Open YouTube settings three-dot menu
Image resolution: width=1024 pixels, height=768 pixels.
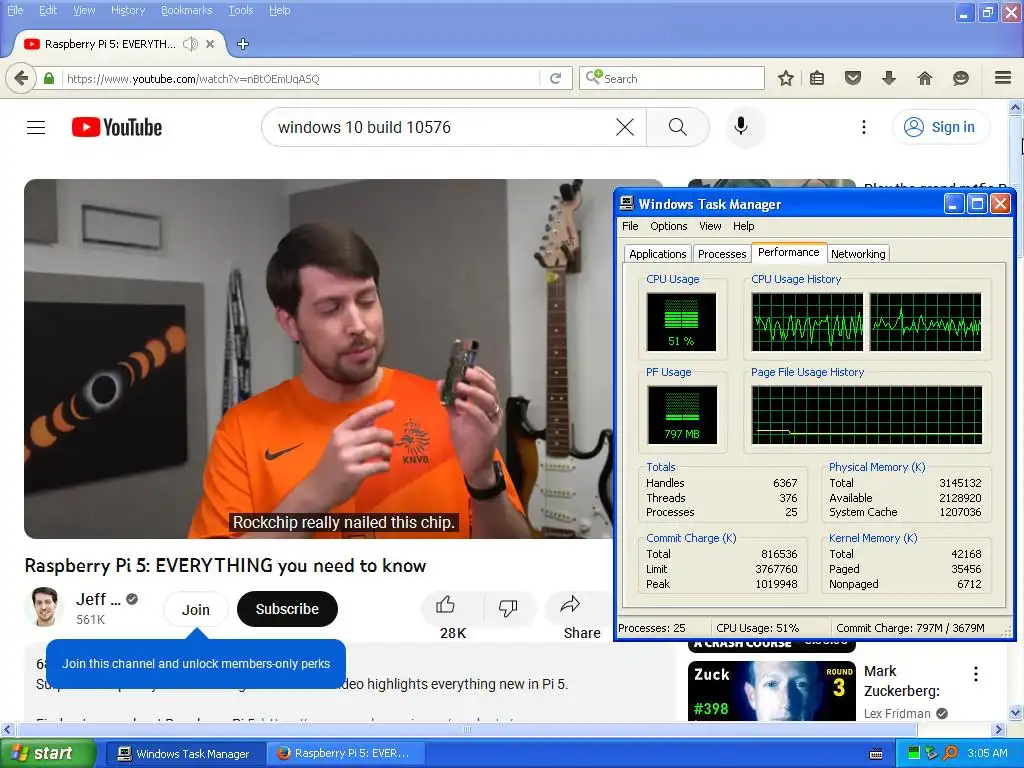(x=864, y=127)
